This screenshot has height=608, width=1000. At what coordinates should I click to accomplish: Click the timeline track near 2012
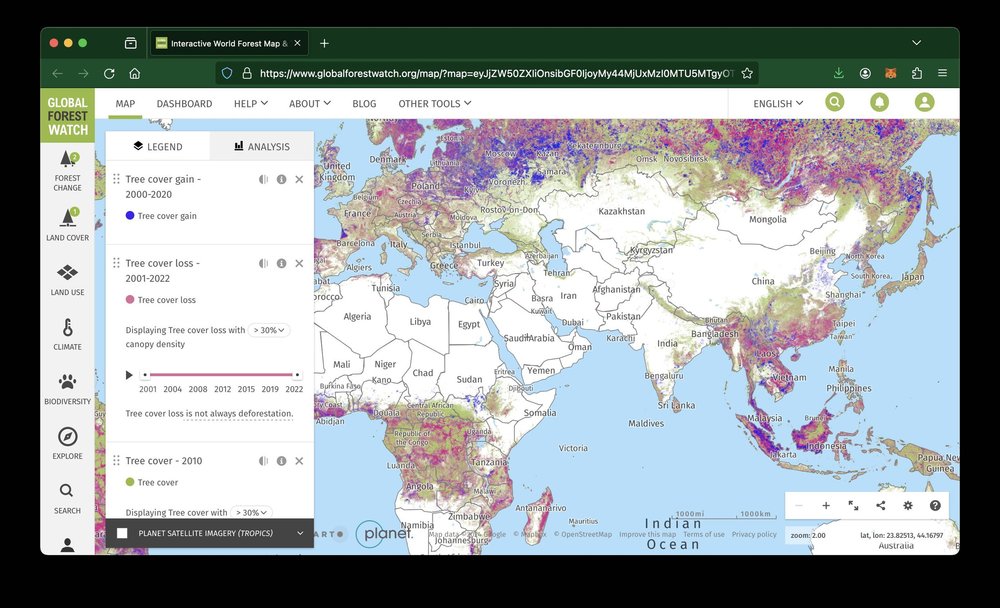[222, 374]
